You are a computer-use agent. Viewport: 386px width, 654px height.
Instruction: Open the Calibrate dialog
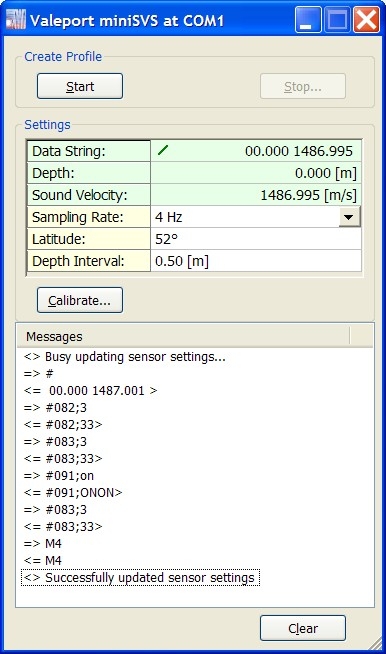point(80,300)
